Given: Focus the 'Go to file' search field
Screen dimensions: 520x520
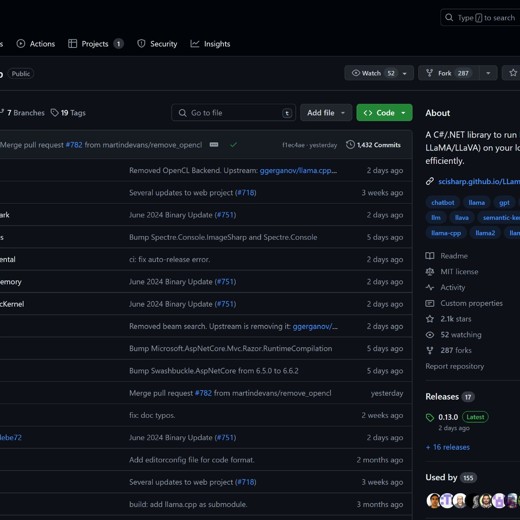Looking at the screenshot, I should tap(233, 113).
